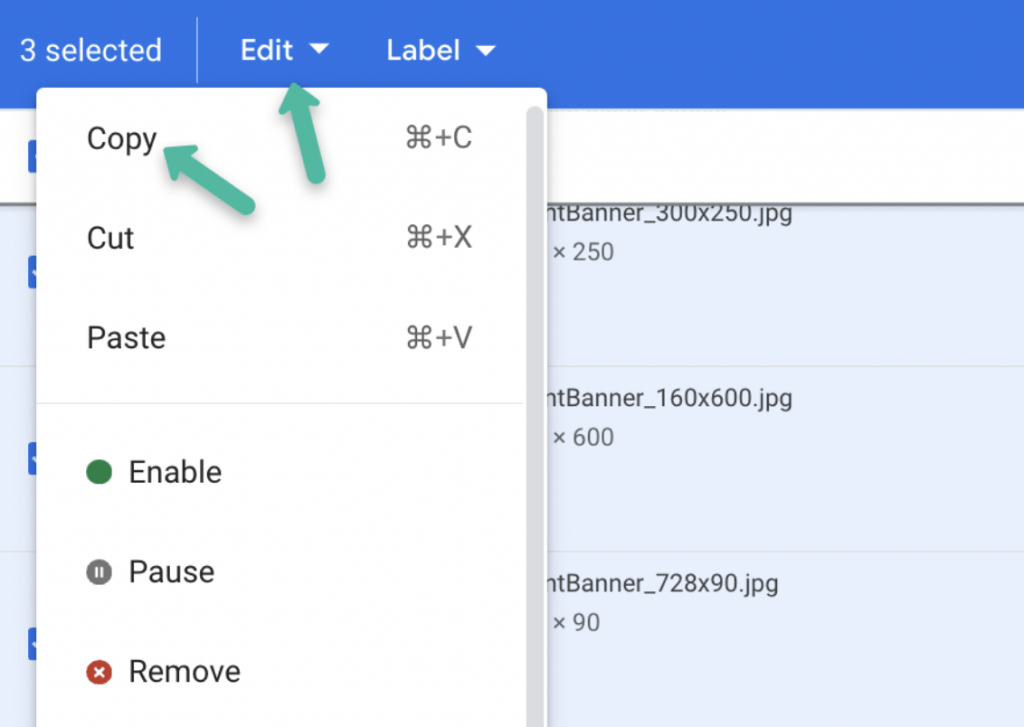Uncheck the 160x600 banner row checkbox
This screenshot has height=727, width=1024.
(x=32, y=457)
